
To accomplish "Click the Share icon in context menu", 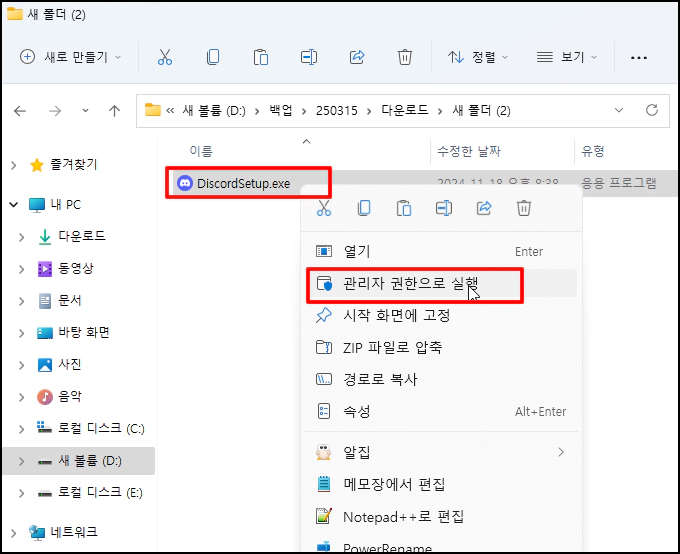I will (x=484, y=208).
